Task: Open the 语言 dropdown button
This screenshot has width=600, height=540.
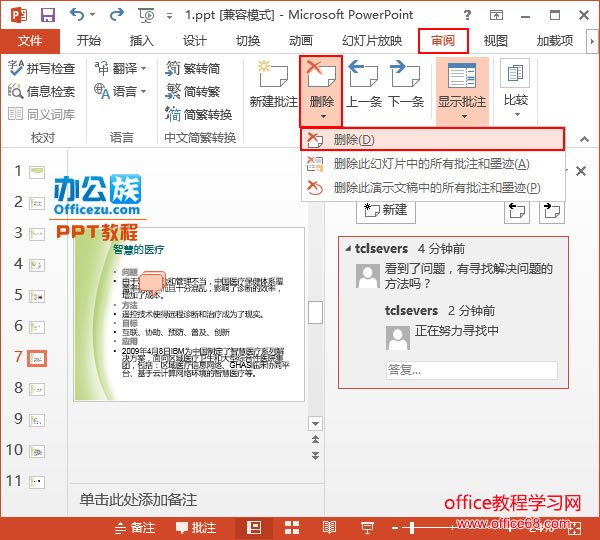Action: 120,91
